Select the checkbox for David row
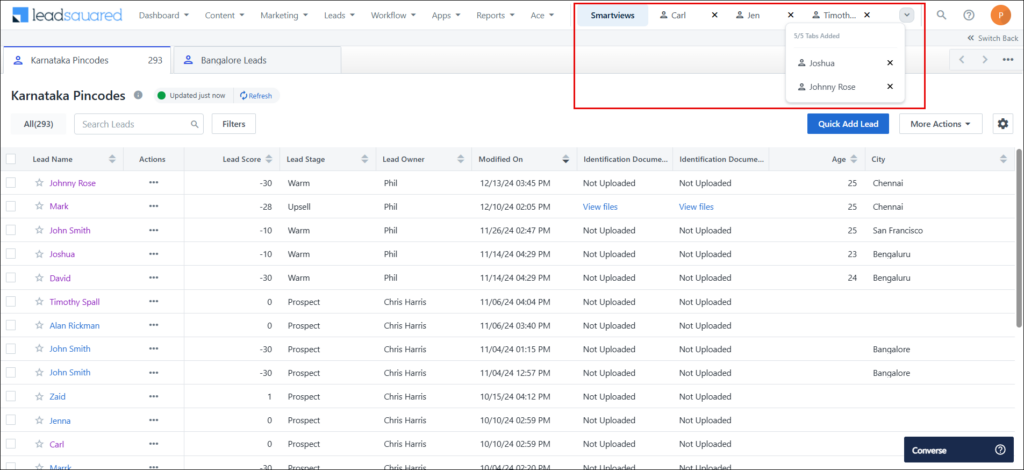Viewport: 1024px width, 470px height. click(x=11, y=278)
